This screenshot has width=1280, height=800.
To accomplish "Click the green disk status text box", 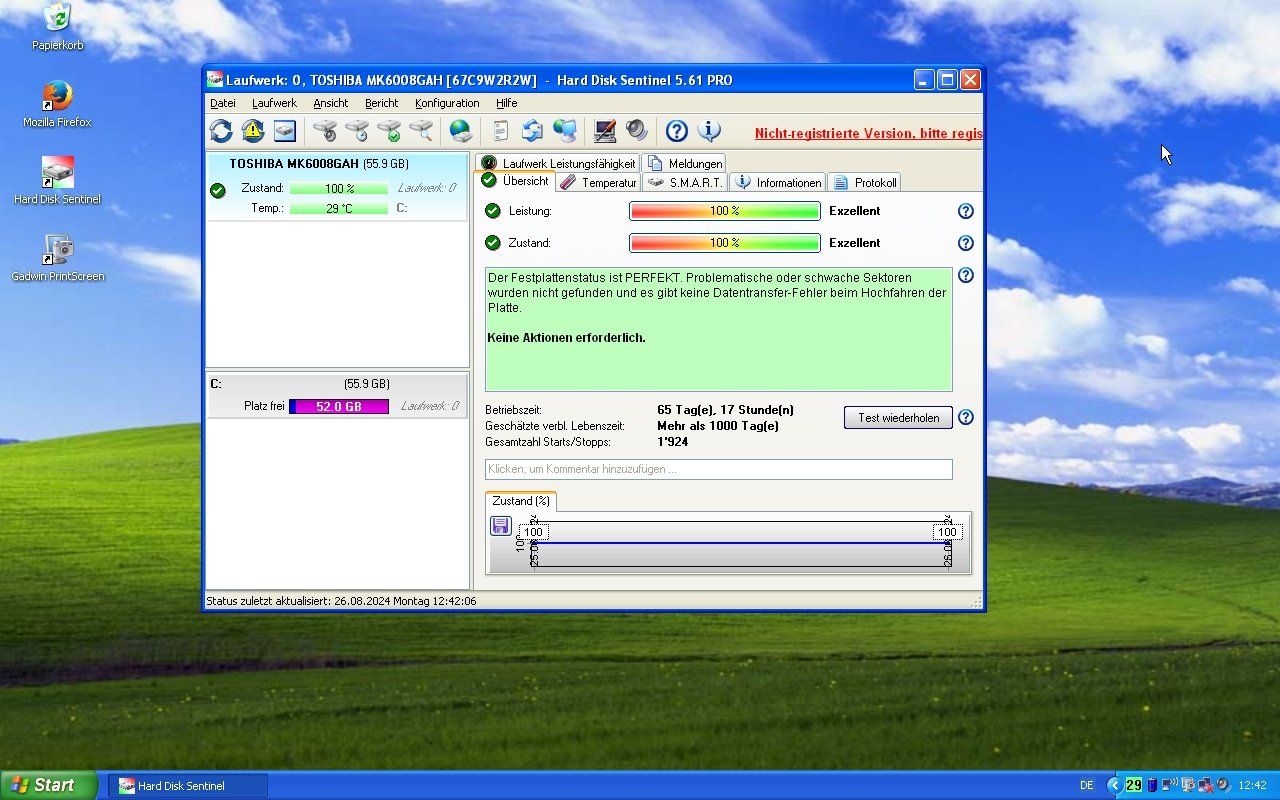I will 718,329.
